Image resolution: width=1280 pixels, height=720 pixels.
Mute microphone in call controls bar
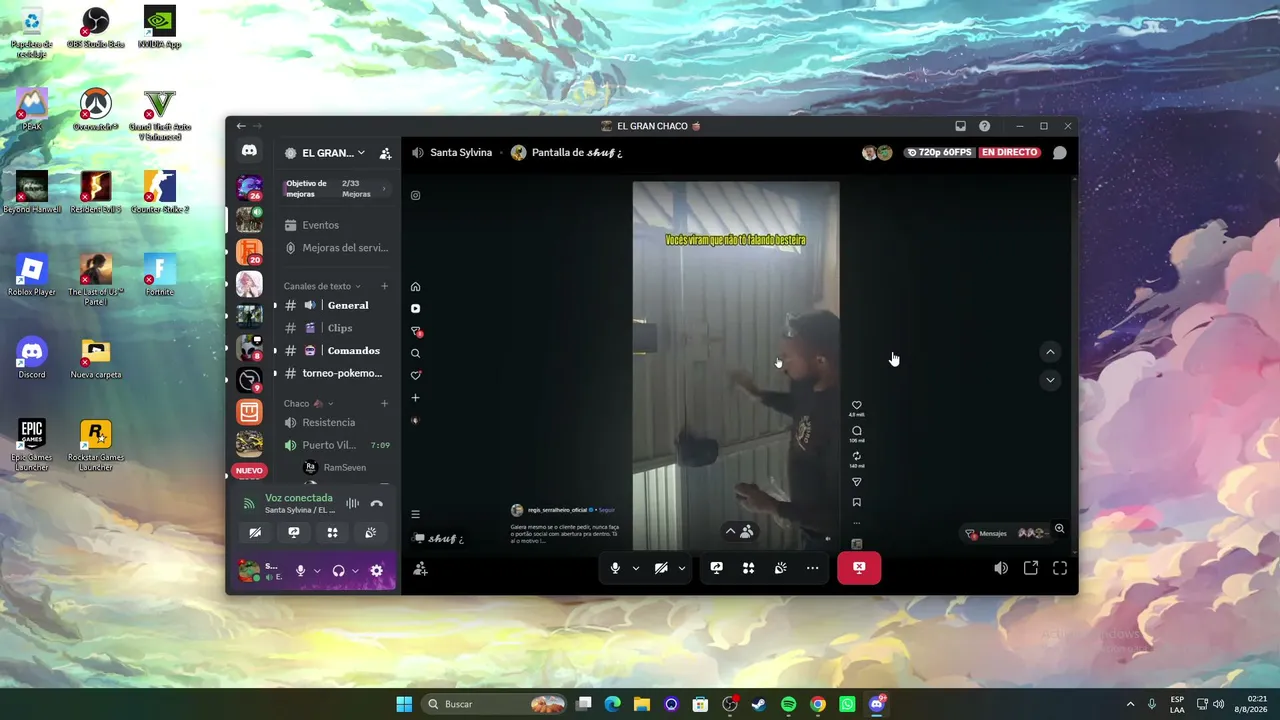pos(615,568)
